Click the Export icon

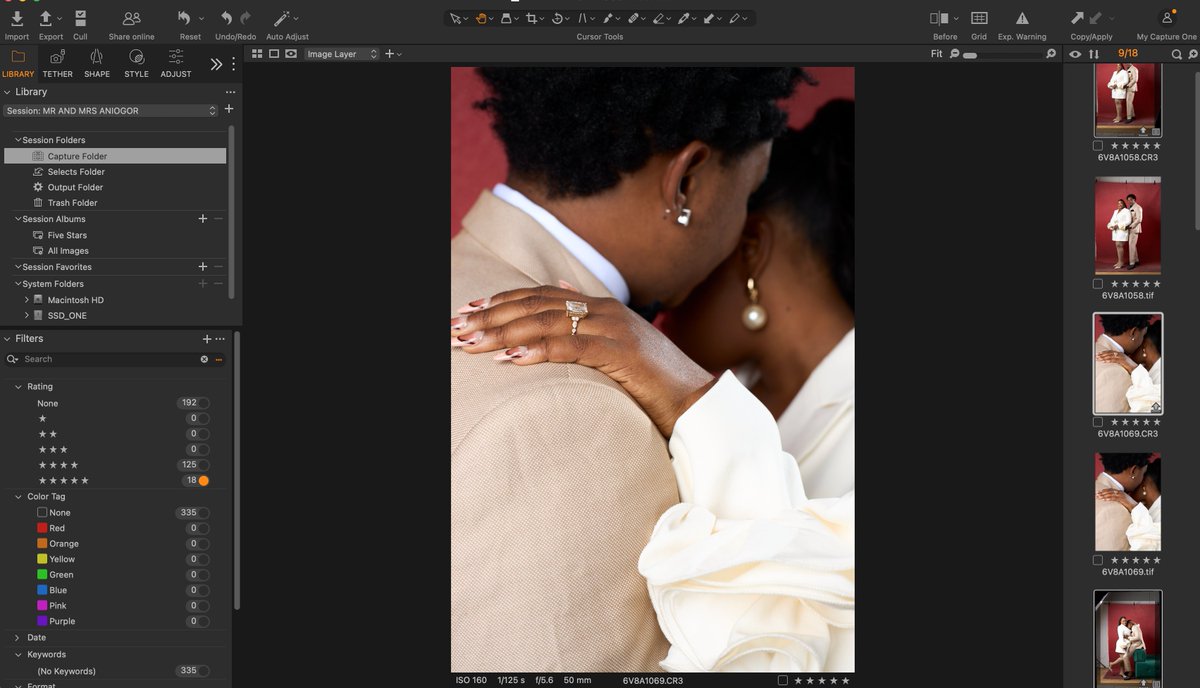pyautogui.click(x=45, y=18)
